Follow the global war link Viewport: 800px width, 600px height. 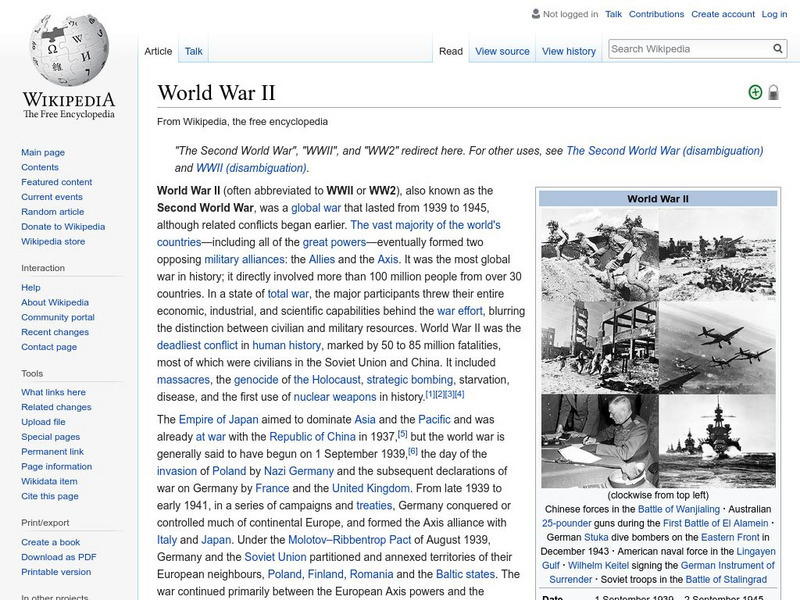pos(316,208)
